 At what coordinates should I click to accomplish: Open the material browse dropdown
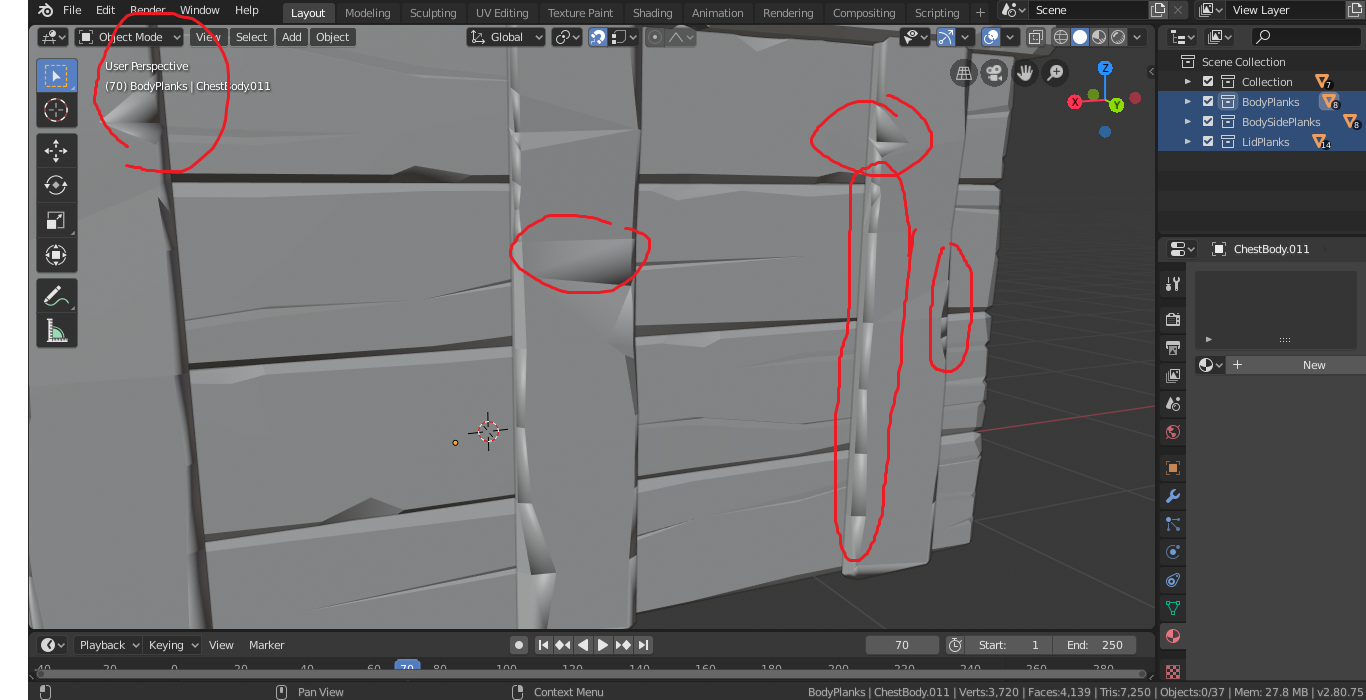point(1211,365)
